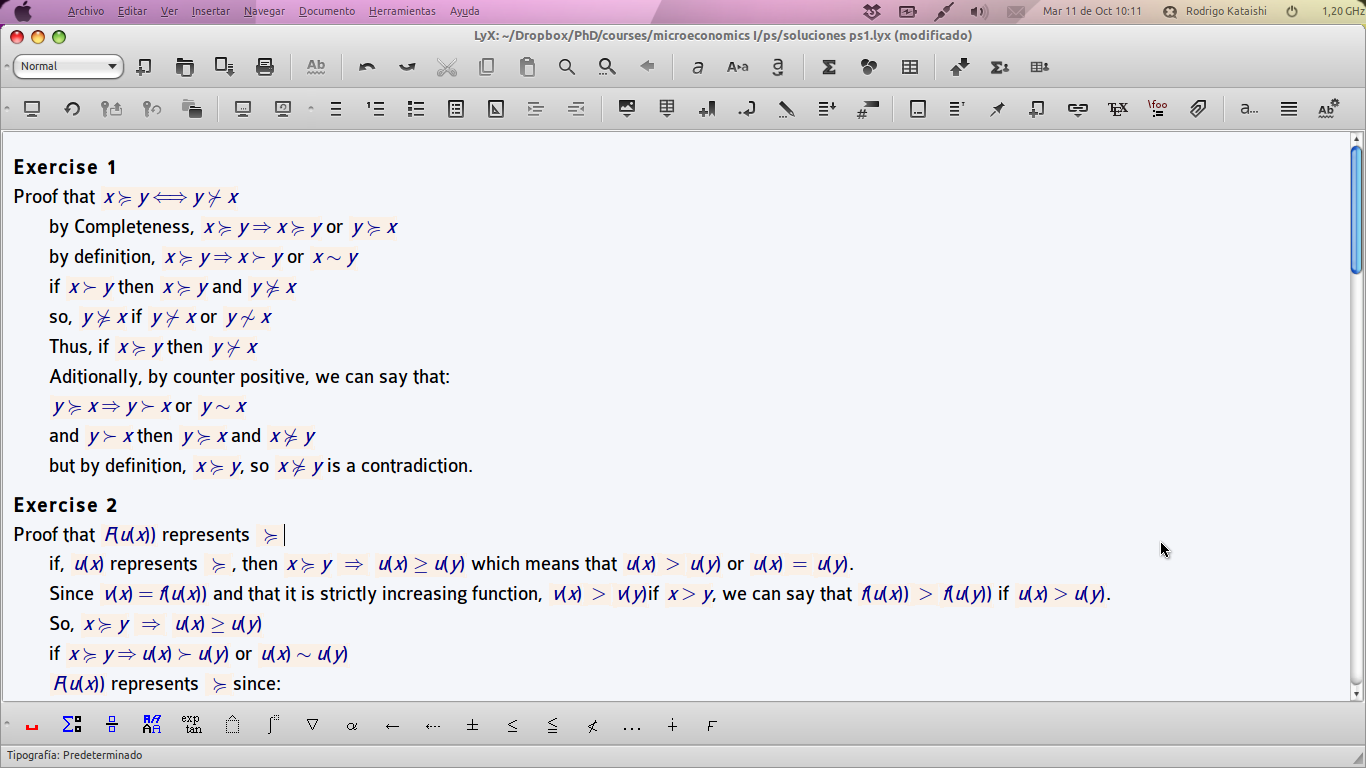Viewport: 1366px width, 768px height.
Task: Insert \foo math macro icon
Action: (1158, 109)
